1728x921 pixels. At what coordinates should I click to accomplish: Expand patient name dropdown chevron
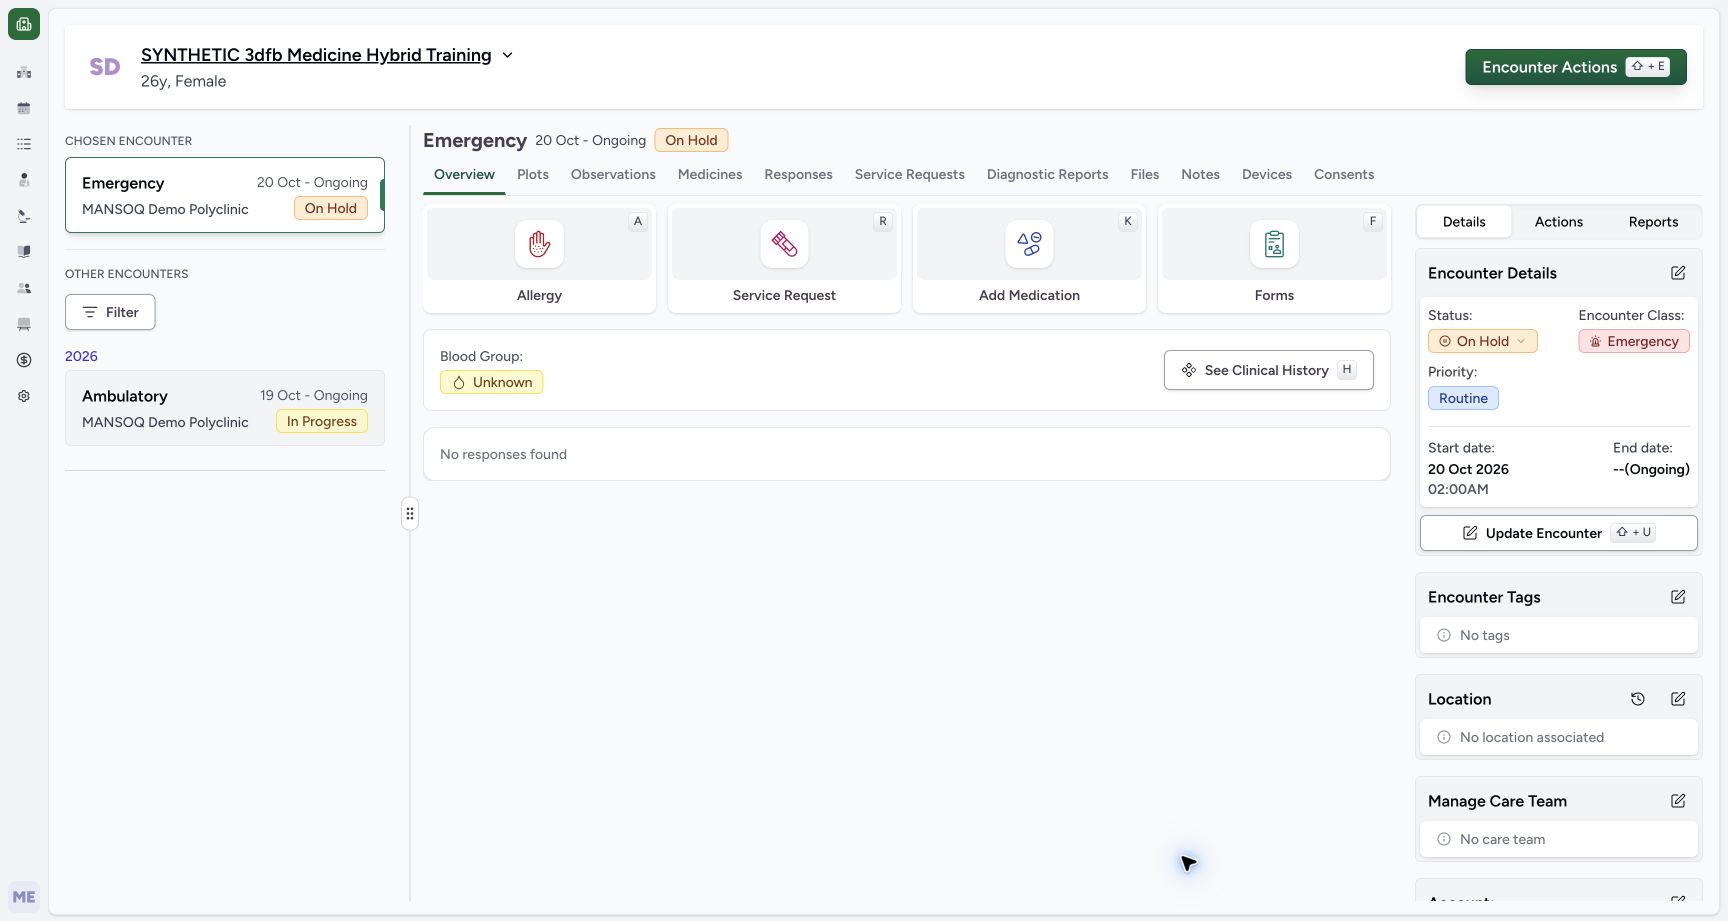click(x=507, y=55)
